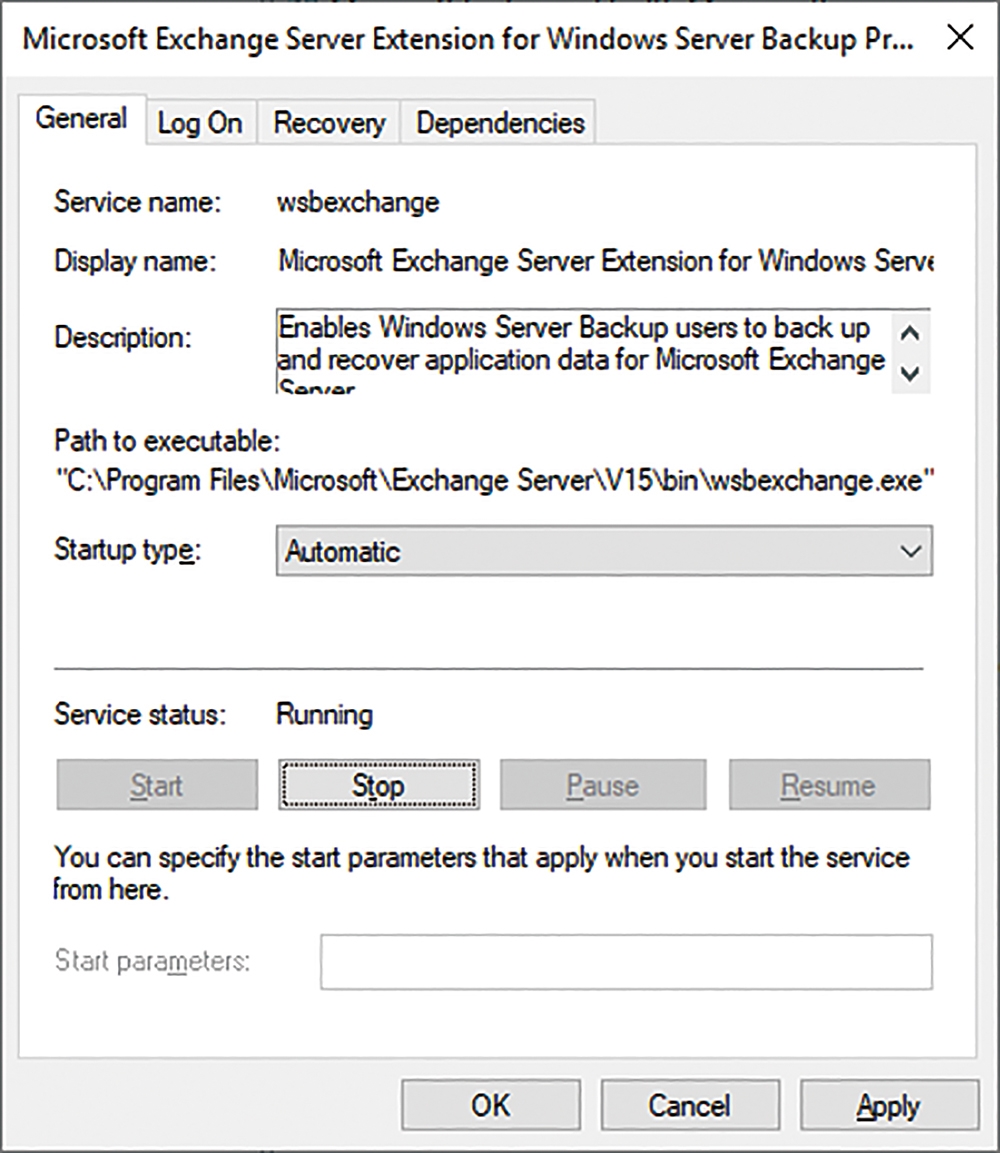Image resolution: width=1000 pixels, height=1153 pixels.
Task: Switch to the General tab
Action: 82,119
